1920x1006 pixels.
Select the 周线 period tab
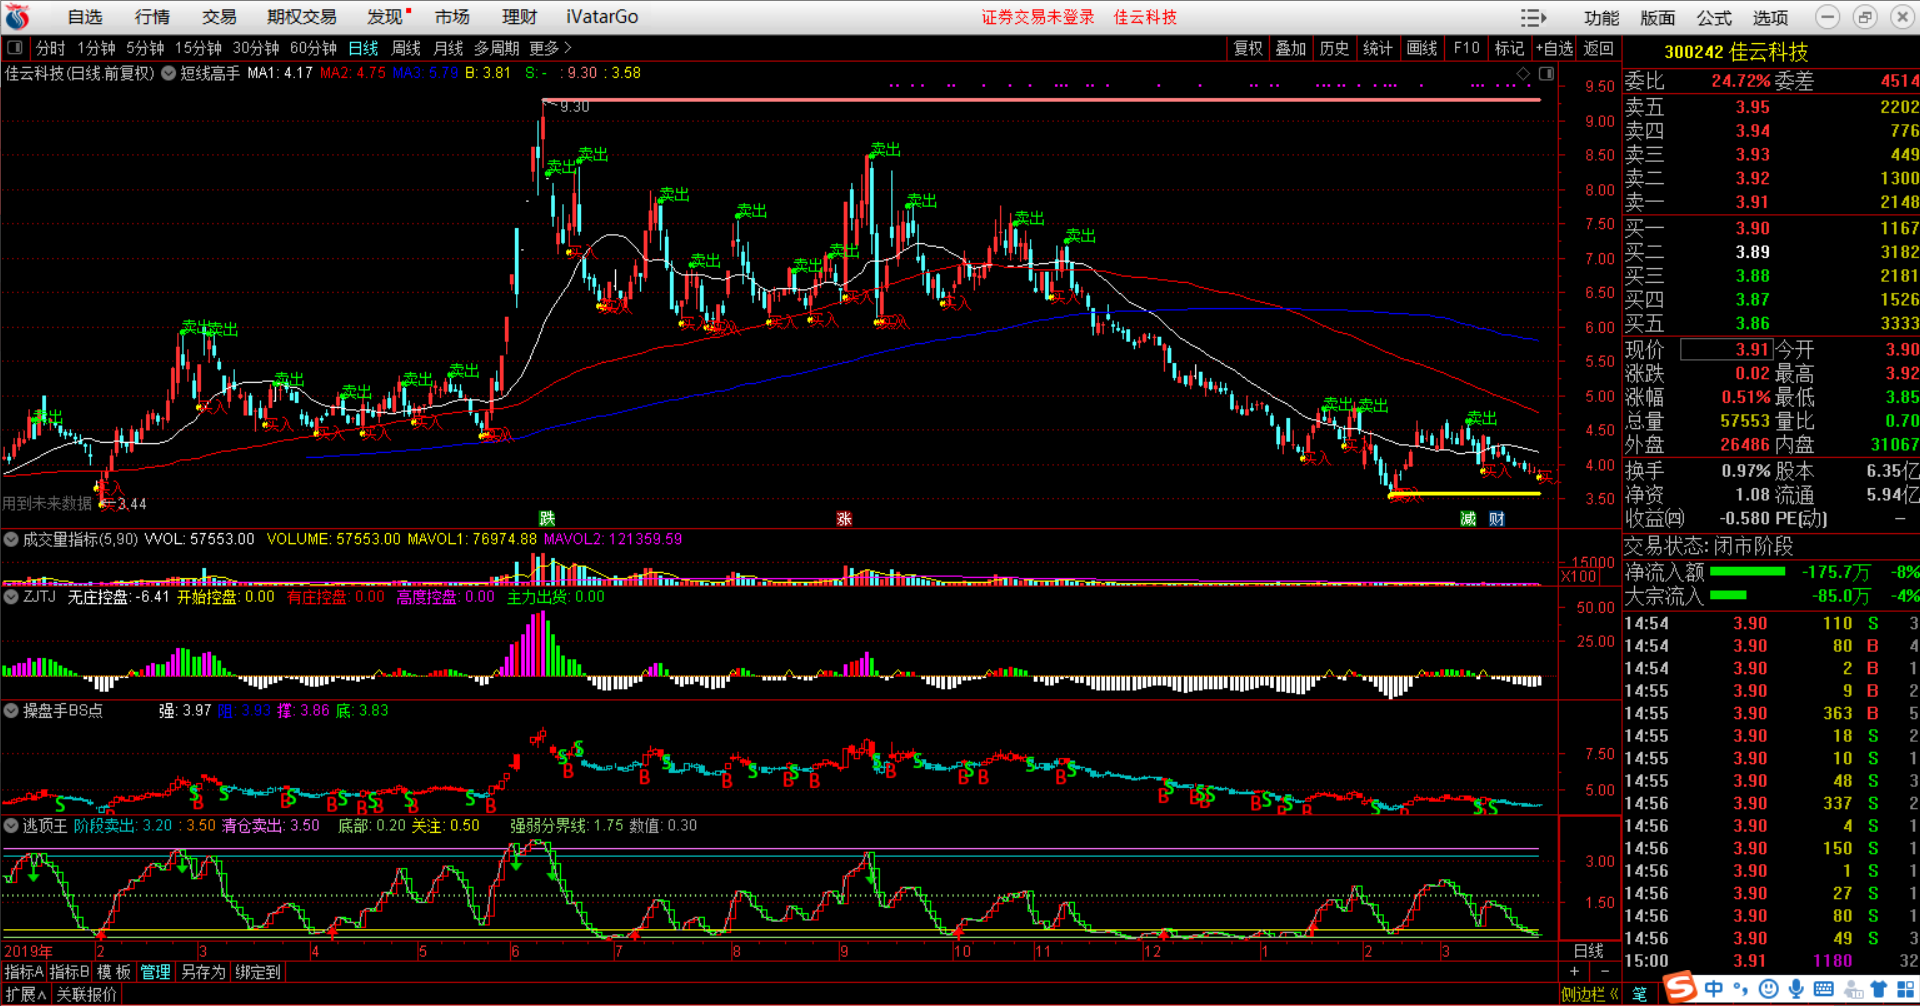coord(406,48)
